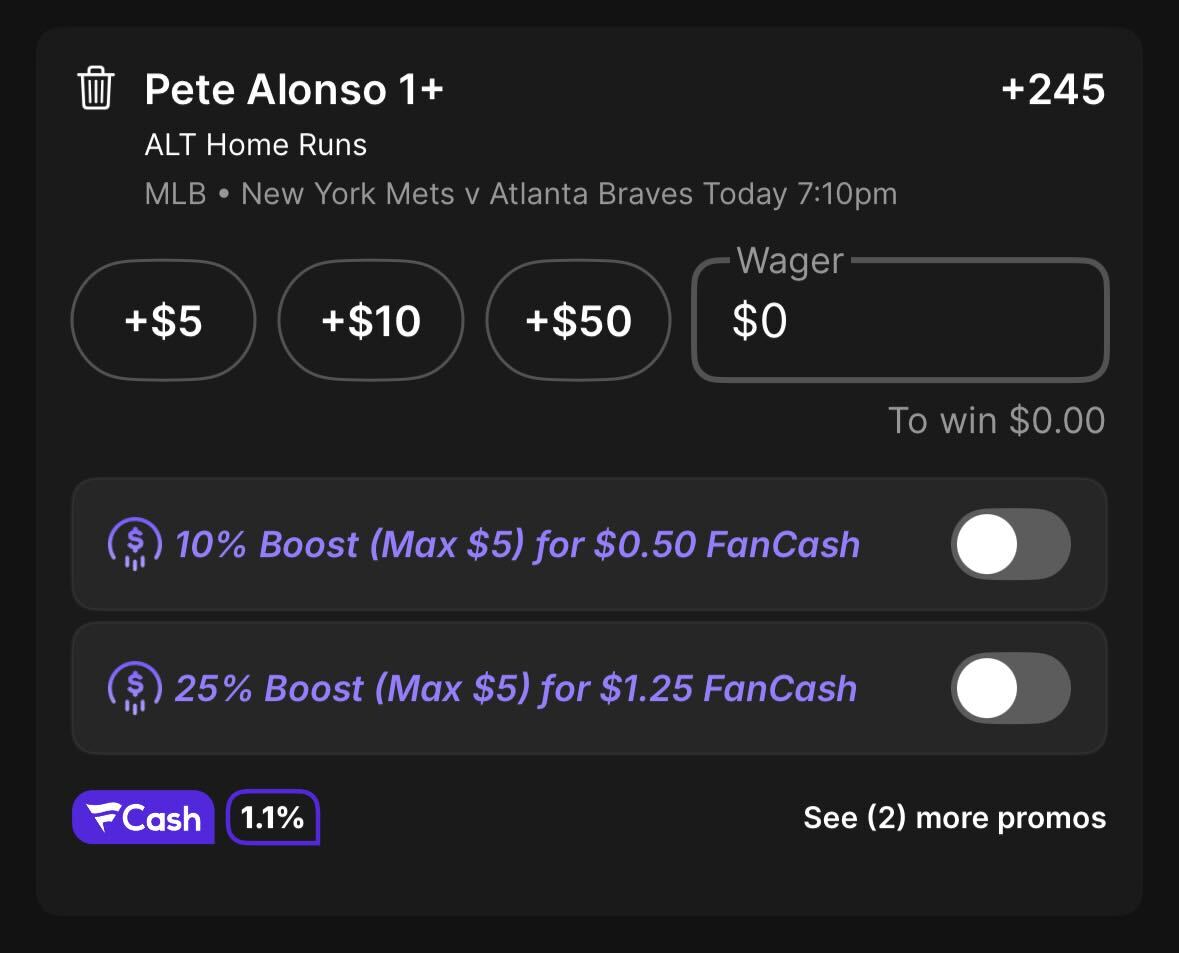Click the FanCash icon beside 10% Boost

(135, 544)
